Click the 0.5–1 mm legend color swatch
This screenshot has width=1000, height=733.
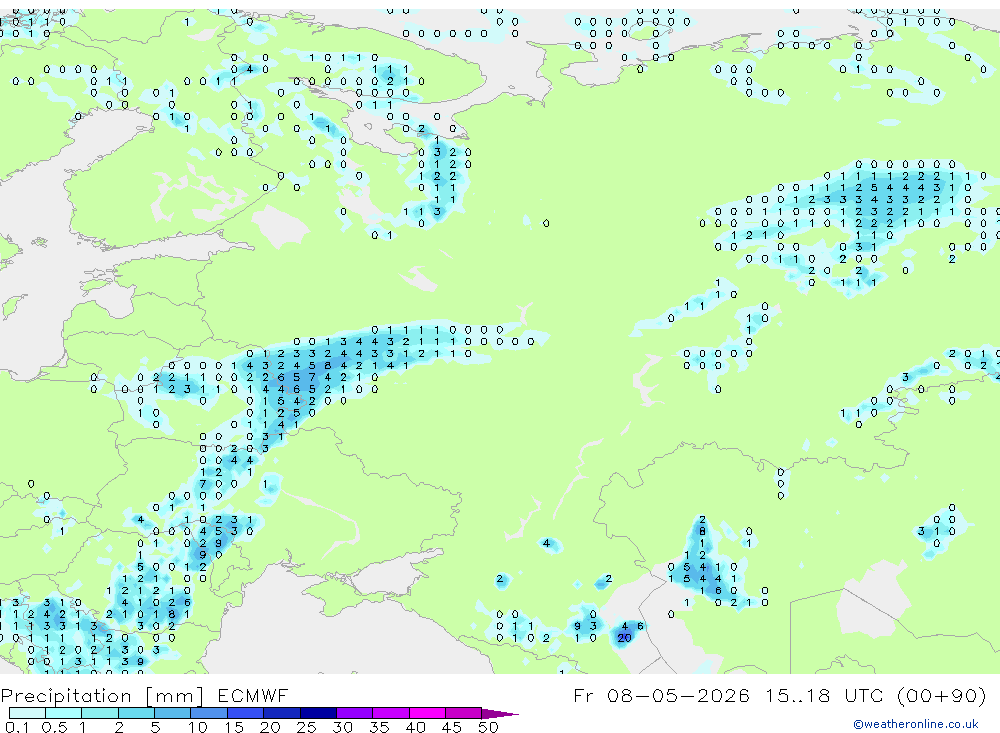[x=64, y=713]
